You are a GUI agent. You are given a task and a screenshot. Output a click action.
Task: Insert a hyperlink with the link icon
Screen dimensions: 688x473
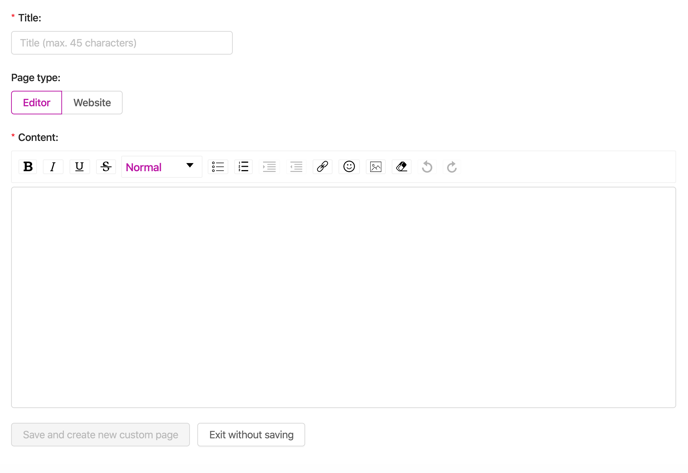click(x=322, y=167)
